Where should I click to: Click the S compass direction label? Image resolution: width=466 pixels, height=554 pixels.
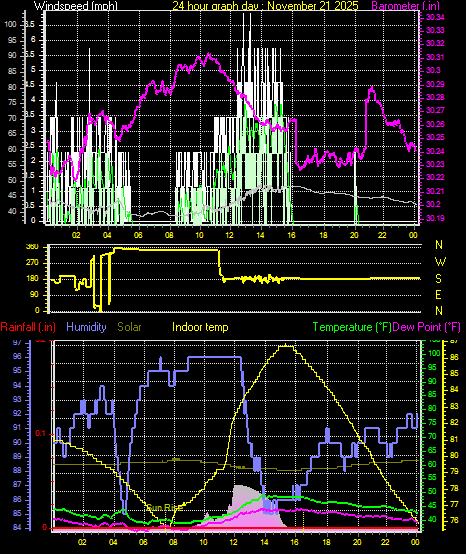(x=438, y=279)
